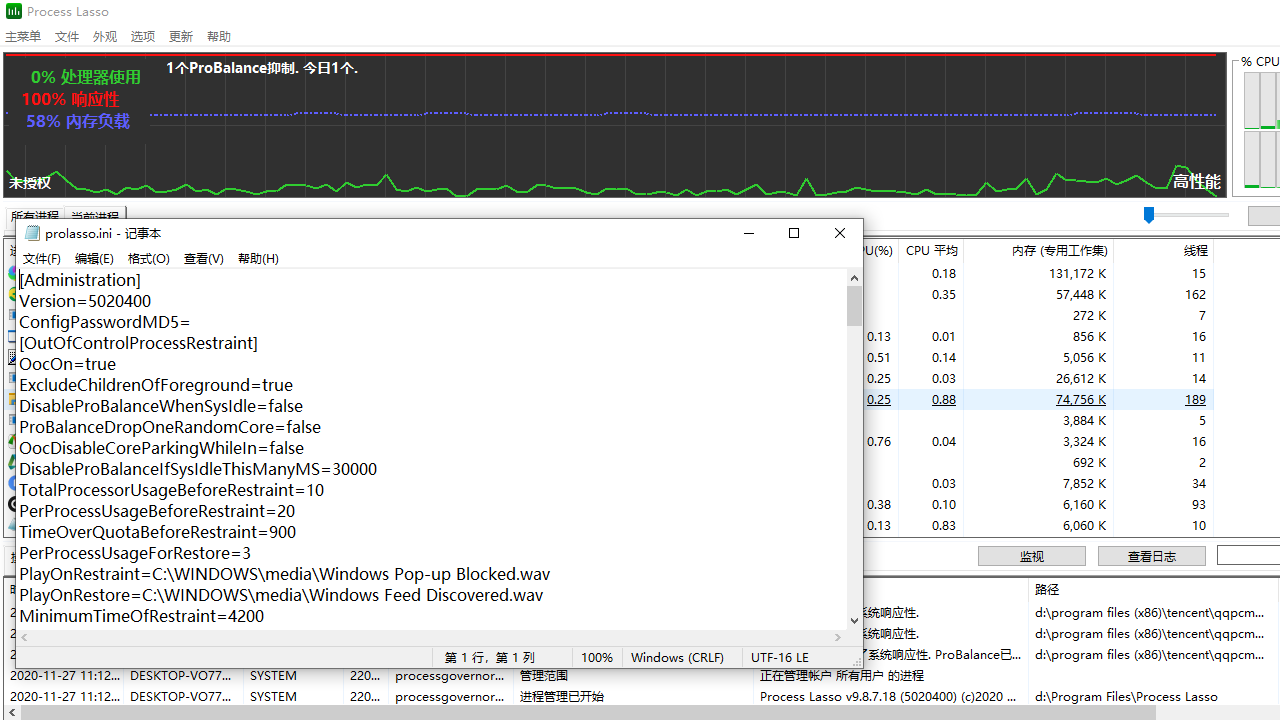
Task: Open the 选项 menu in Process Lasso
Action: (143, 37)
